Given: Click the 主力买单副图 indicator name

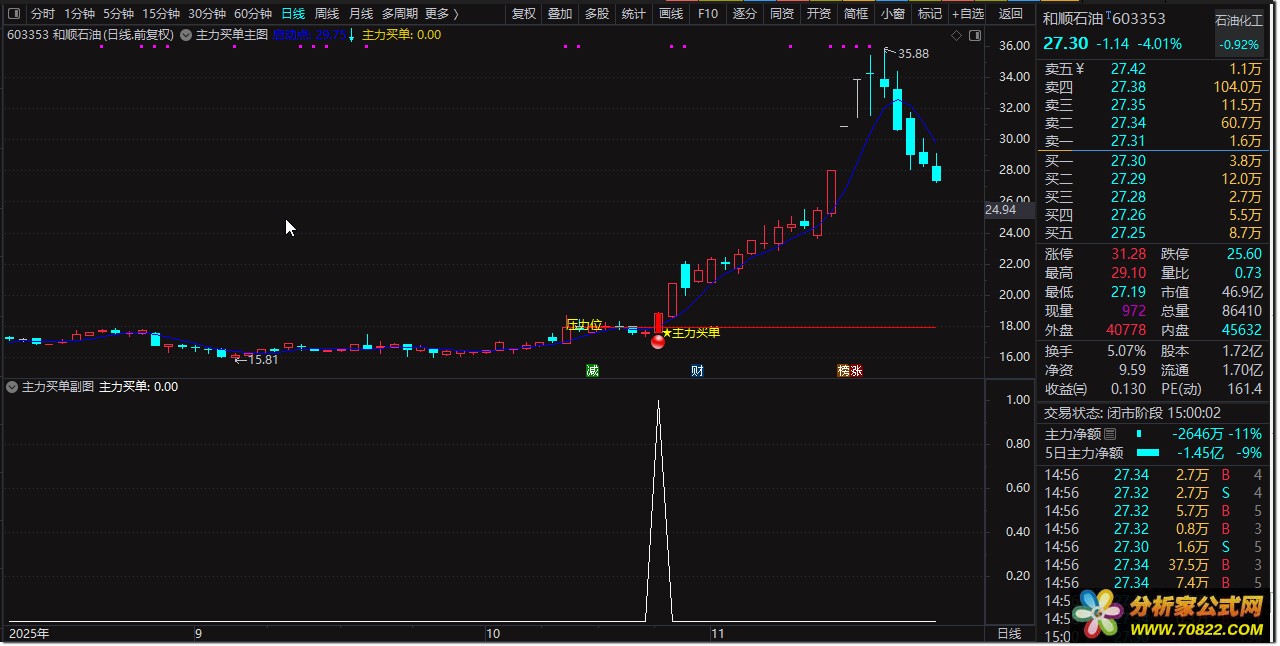Looking at the screenshot, I should click(x=58, y=386).
